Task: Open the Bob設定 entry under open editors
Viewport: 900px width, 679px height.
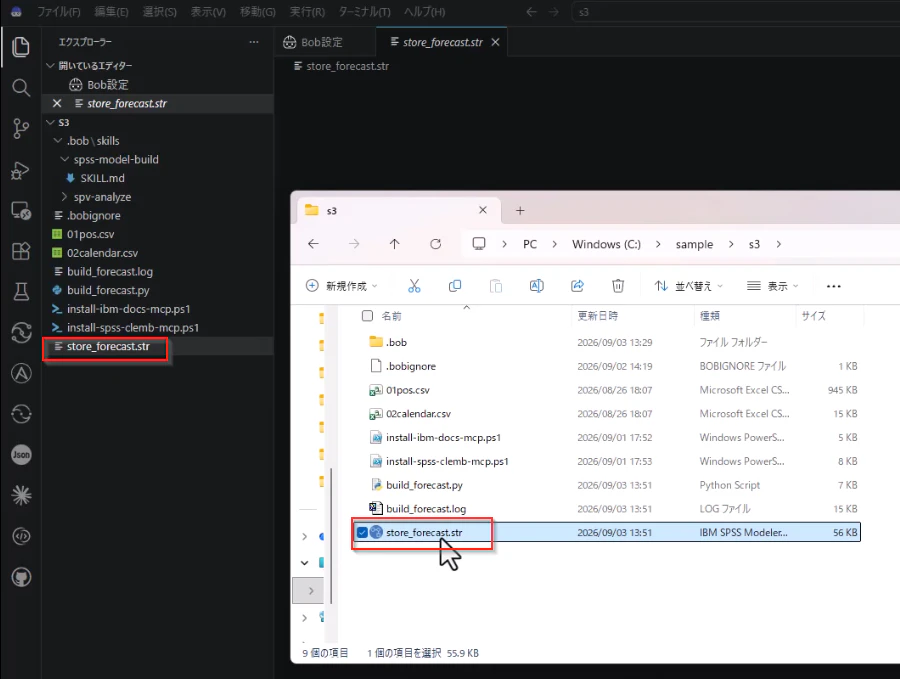Action: coord(107,84)
